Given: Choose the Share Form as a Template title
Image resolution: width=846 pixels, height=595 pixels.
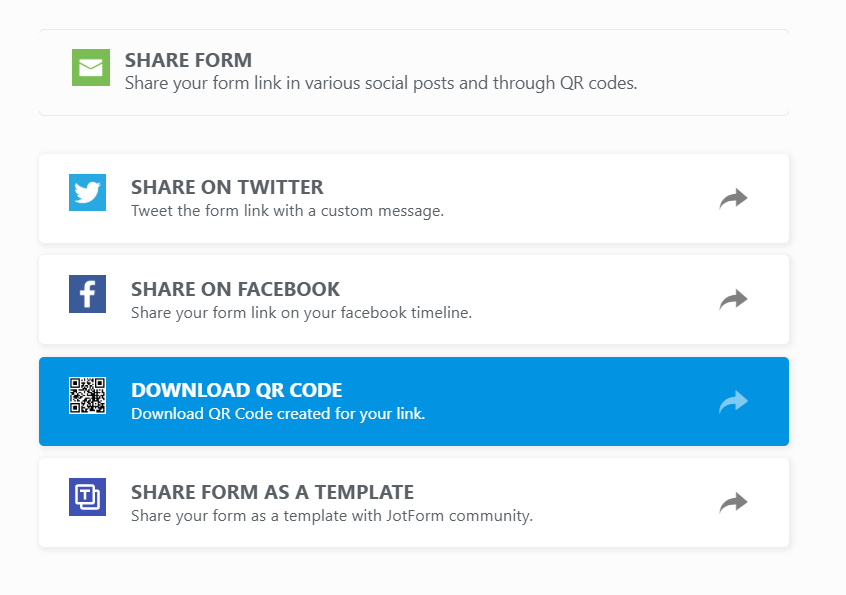Looking at the screenshot, I should point(272,492).
